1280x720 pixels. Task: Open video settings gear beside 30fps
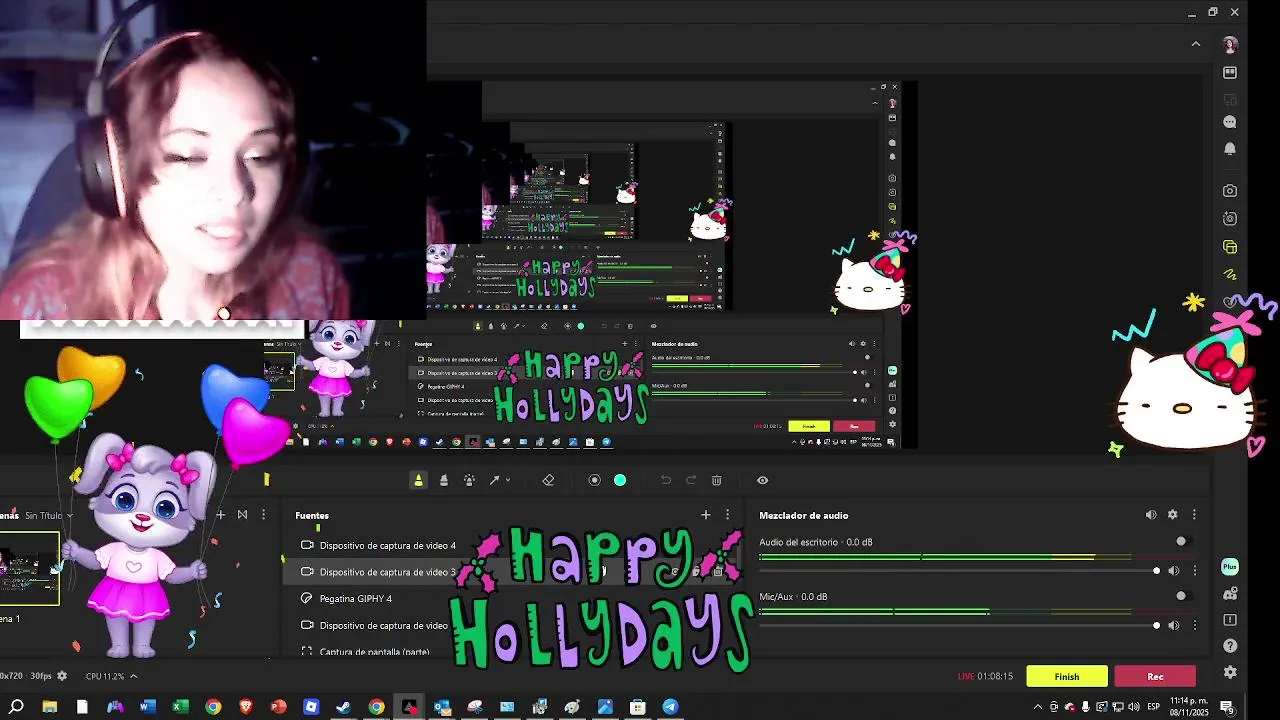(62, 676)
